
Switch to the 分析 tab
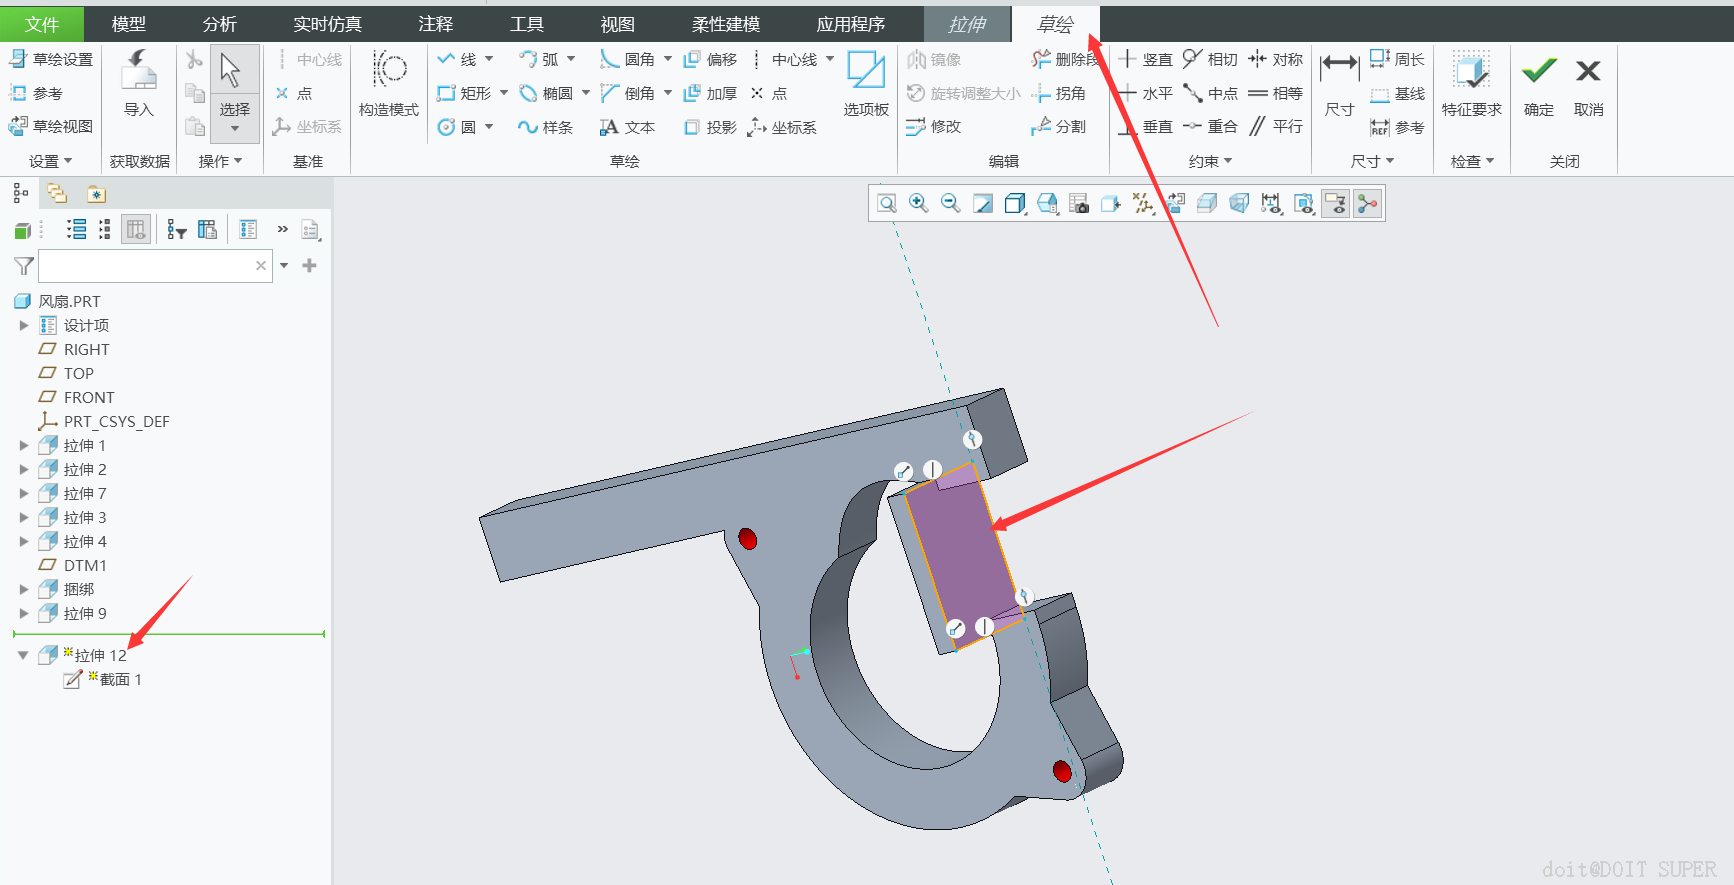click(x=220, y=24)
